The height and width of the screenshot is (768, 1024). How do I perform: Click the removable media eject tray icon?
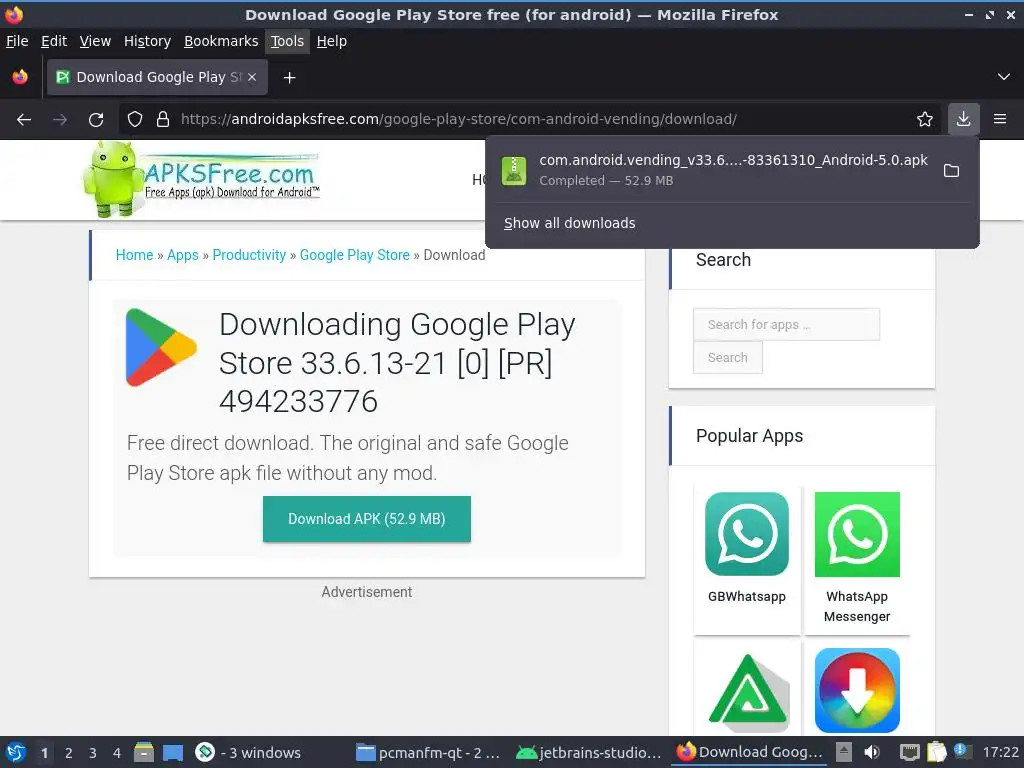[x=844, y=752]
